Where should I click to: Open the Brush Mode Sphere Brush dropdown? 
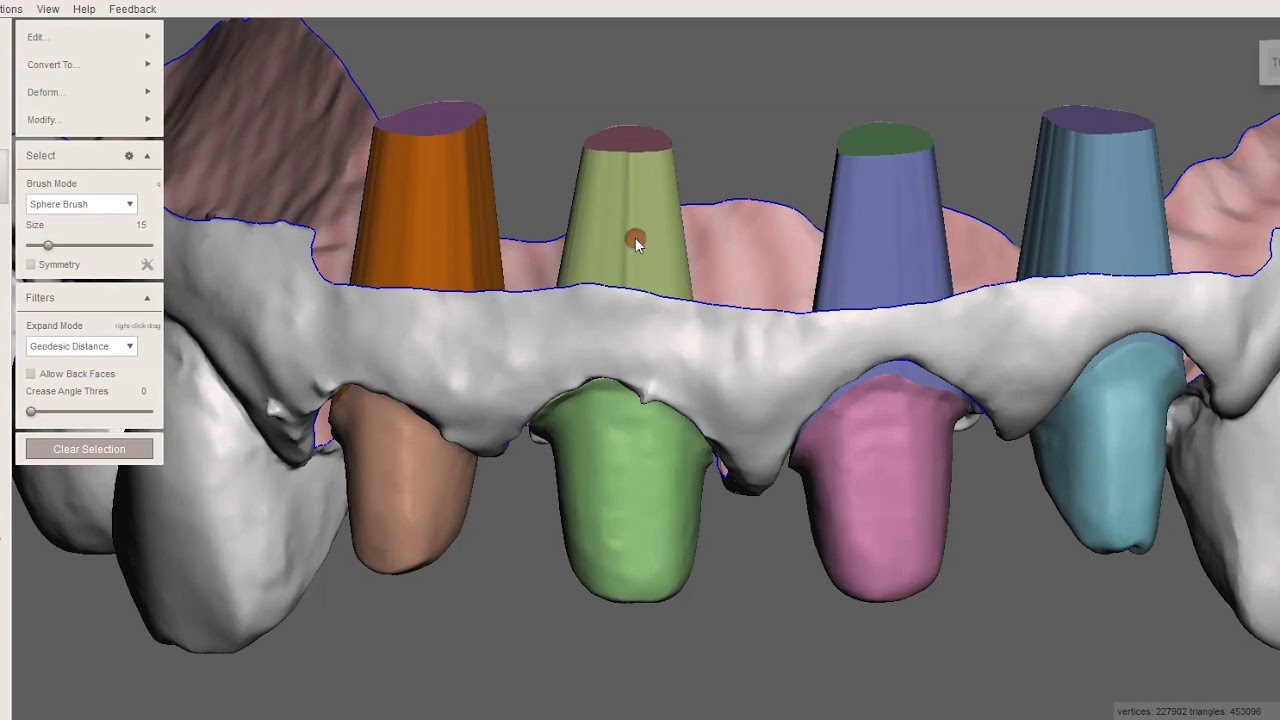tap(81, 204)
